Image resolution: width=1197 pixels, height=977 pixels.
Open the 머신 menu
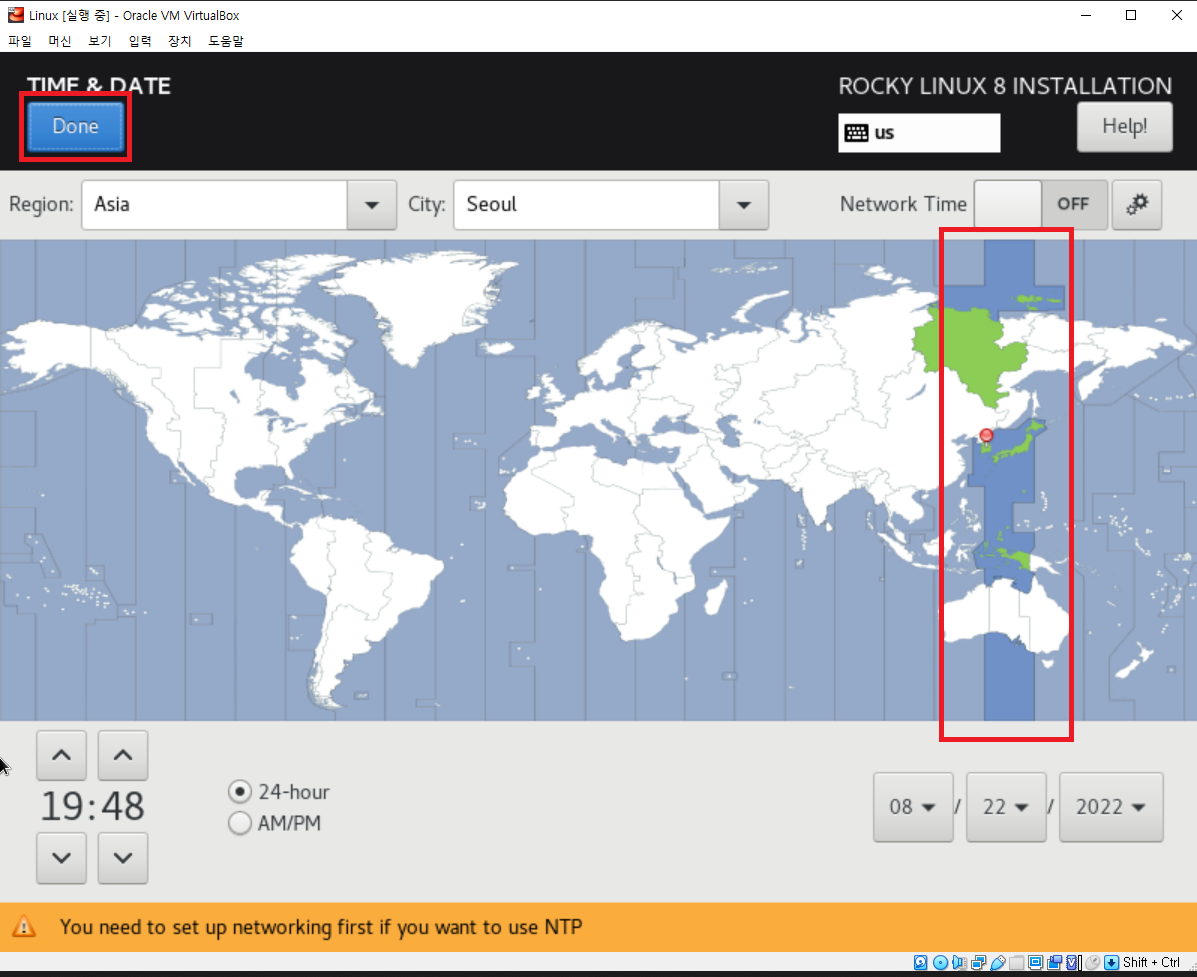click(x=60, y=41)
